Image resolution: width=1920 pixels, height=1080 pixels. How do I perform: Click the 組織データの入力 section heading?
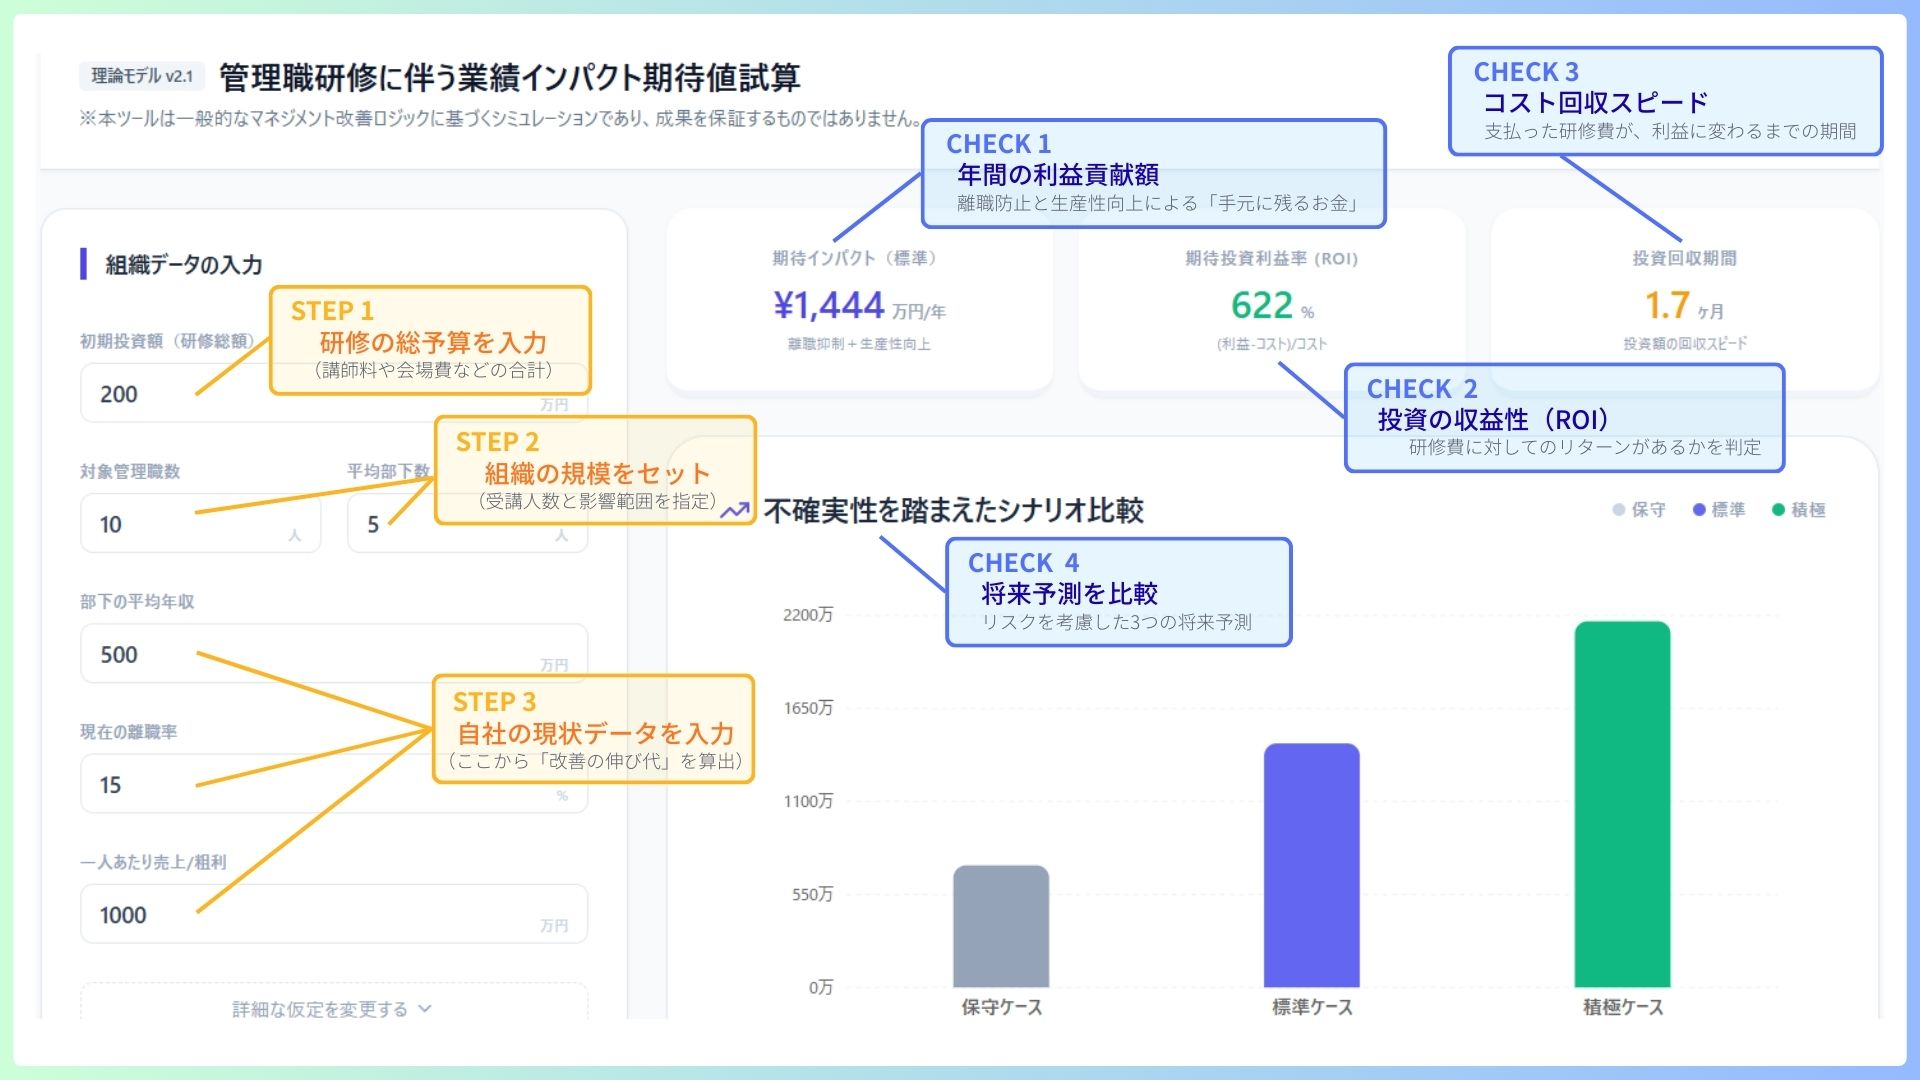coord(183,265)
